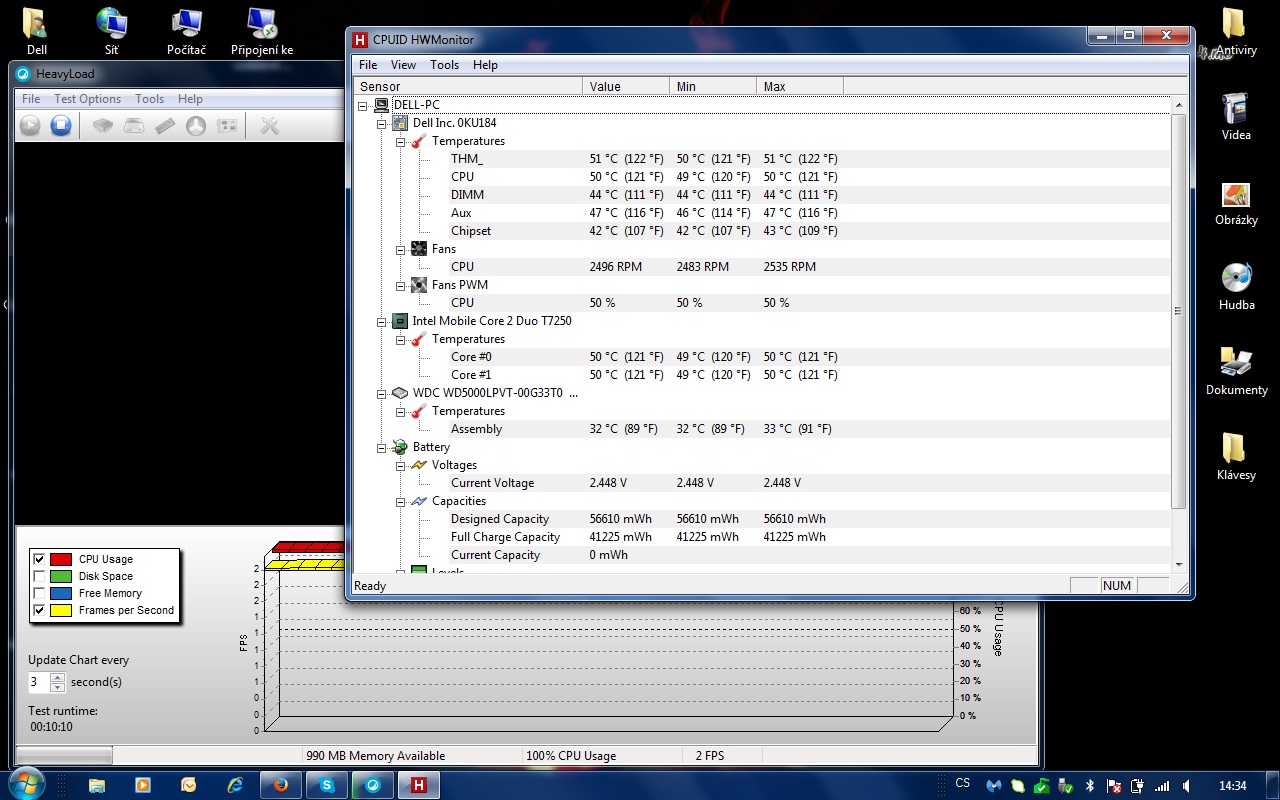The image size is (1280, 800).
Task: Switch to Skype in the taskbar
Action: pos(327,785)
